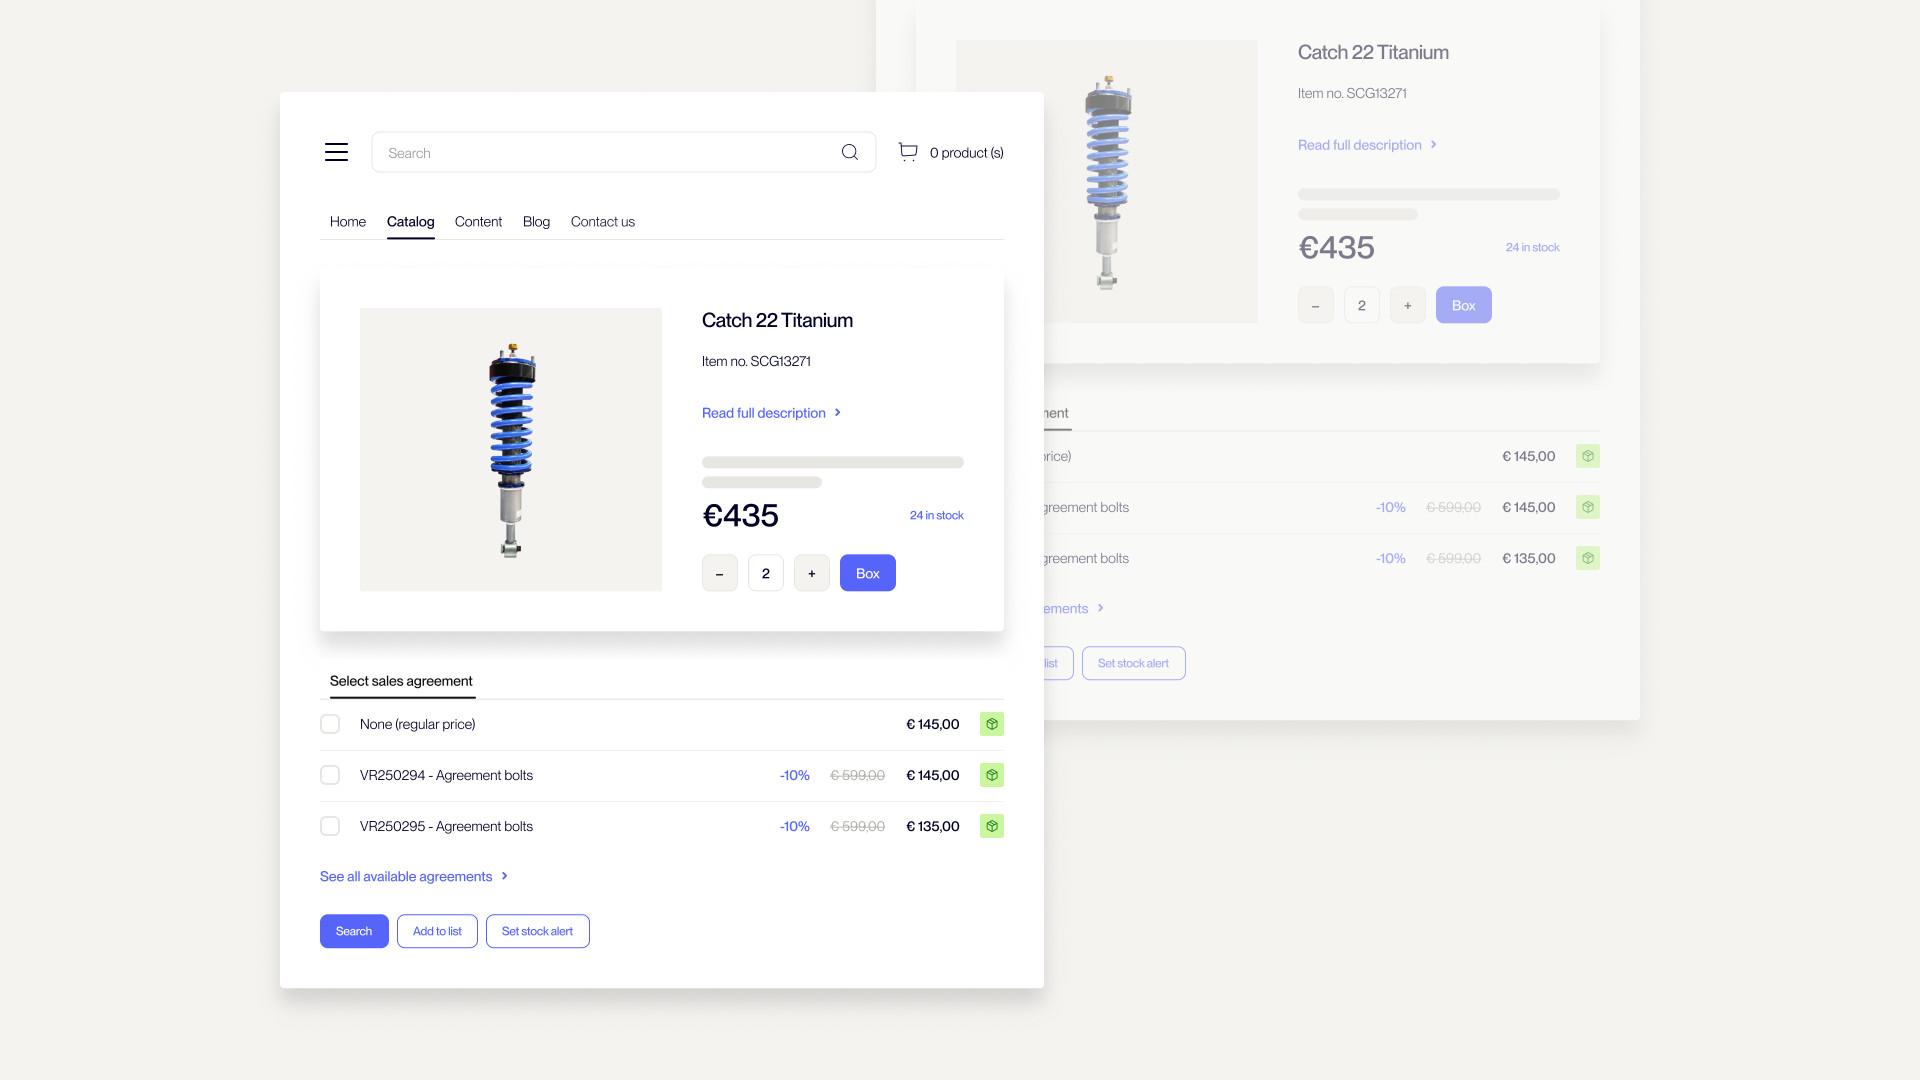Click the quantity field showing 2 in front window
The height and width of the screenshot is (1080, 1920).
[766, 573]
